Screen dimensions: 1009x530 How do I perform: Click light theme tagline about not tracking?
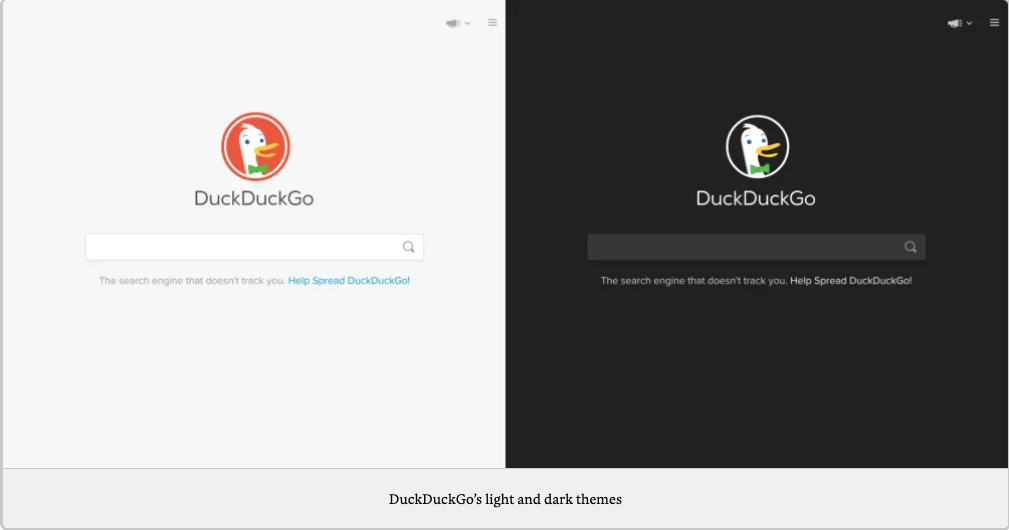tap(192, 280)
